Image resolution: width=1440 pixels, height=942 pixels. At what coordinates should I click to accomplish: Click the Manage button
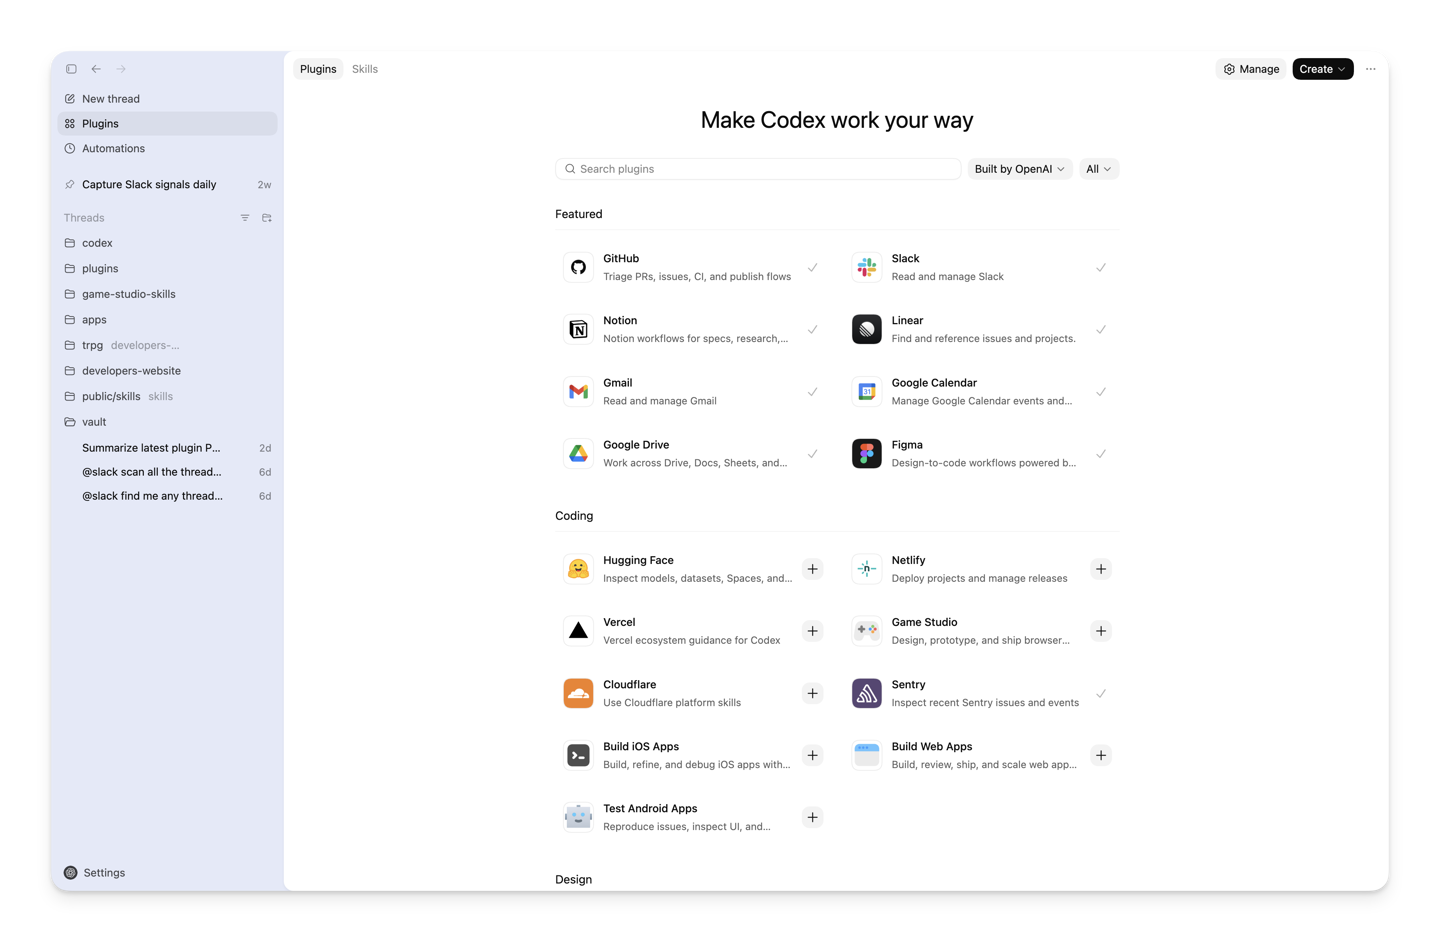click(x=1251, y=69)
